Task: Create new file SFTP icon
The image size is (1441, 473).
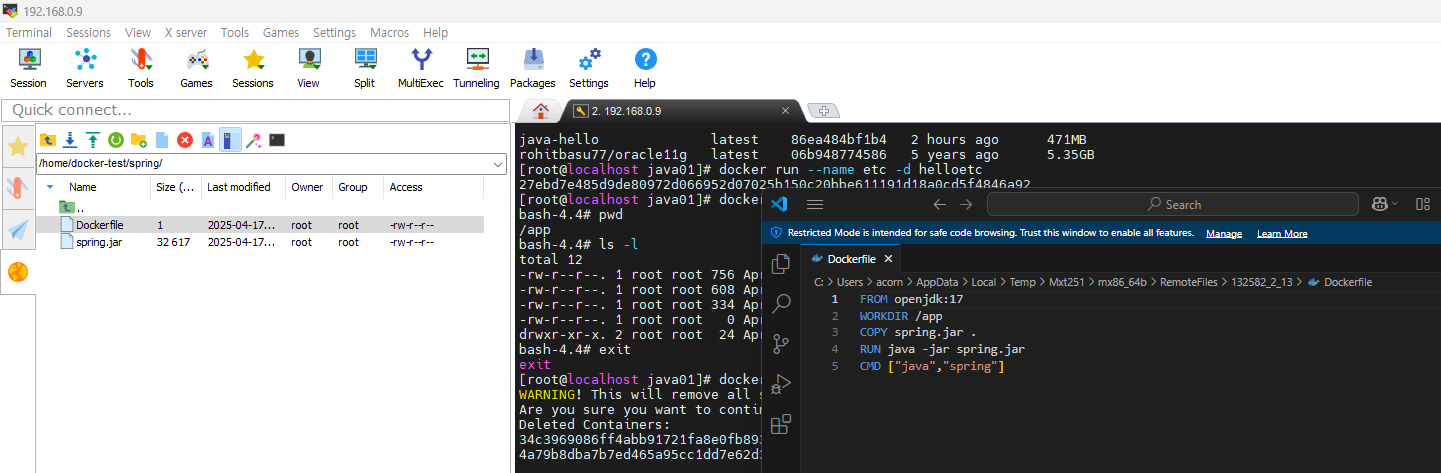Action: click(x=162, y=140)
